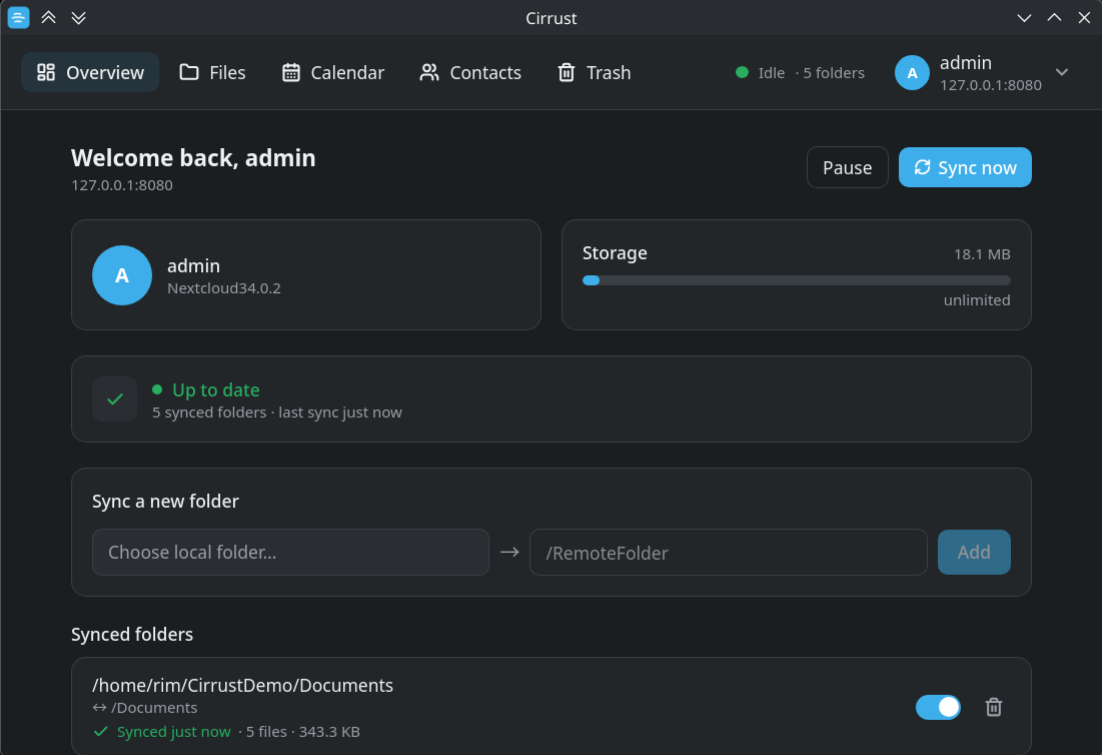Click the 5 folders status text
This screenshot has width=1102, height=755.
[x=834, y=73]
